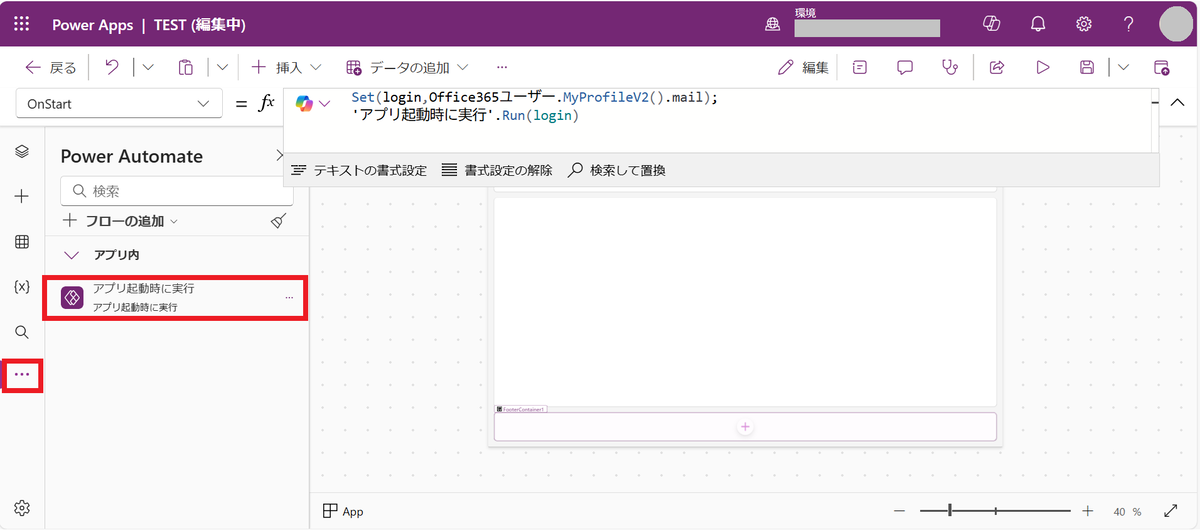Open the comments icon
This screenshot has width=1200, height=530.
pyautogui.click(x=905, y=67)
